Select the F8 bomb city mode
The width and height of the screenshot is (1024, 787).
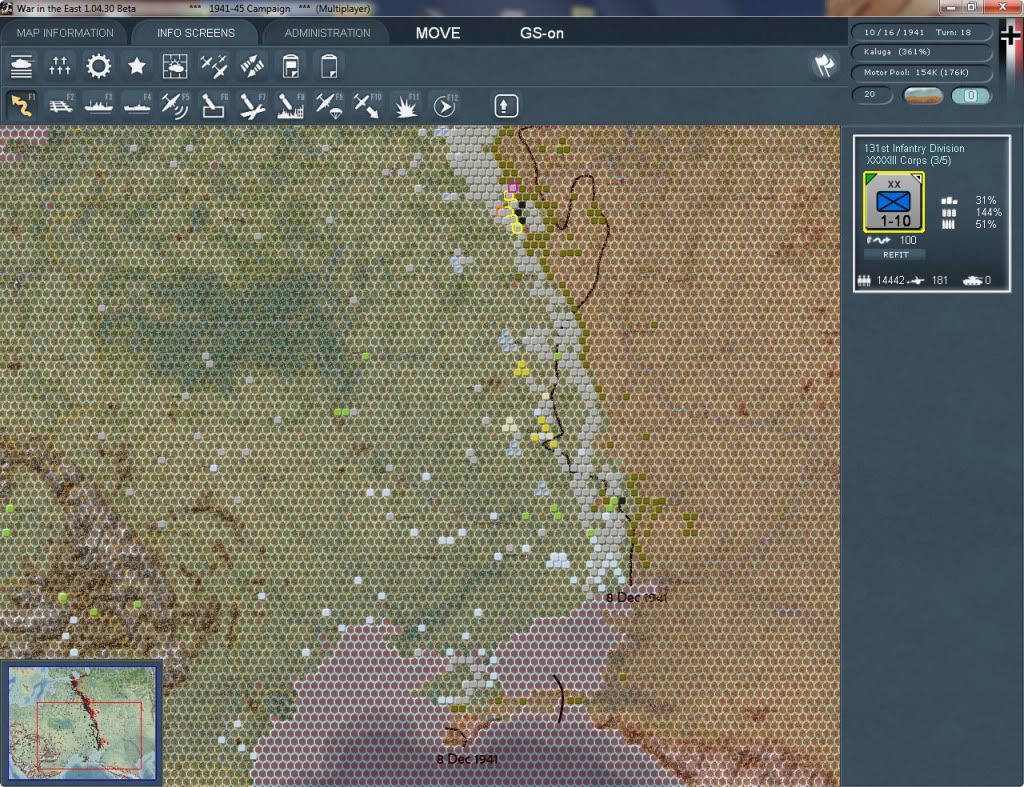coord(291,106)
